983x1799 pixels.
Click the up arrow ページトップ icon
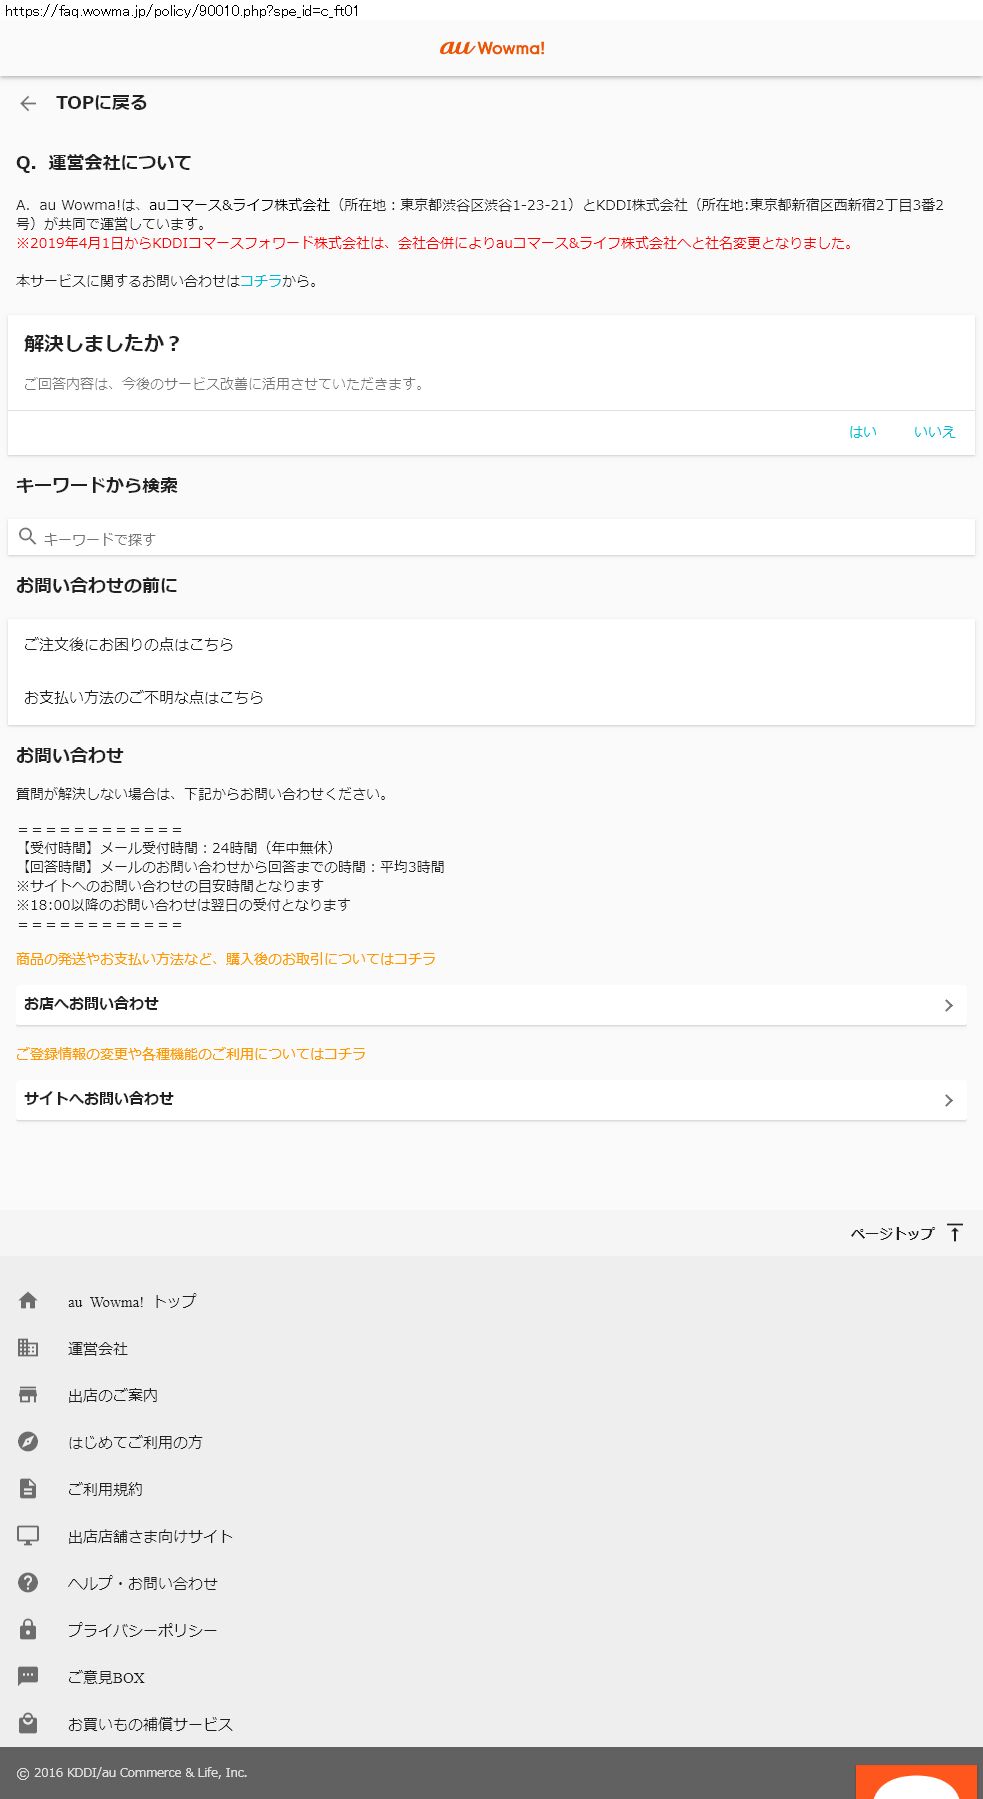point(955,1233)
